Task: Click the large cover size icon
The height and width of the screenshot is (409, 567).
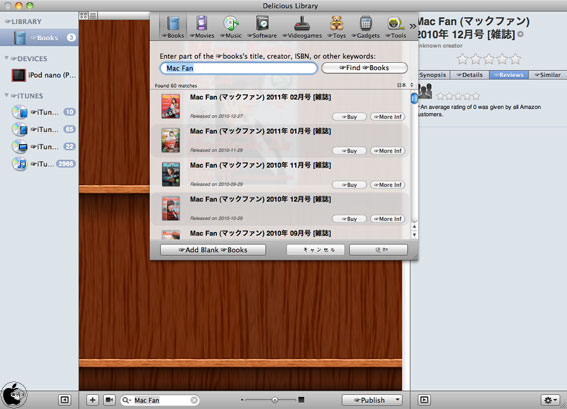Action: point(301,400)
